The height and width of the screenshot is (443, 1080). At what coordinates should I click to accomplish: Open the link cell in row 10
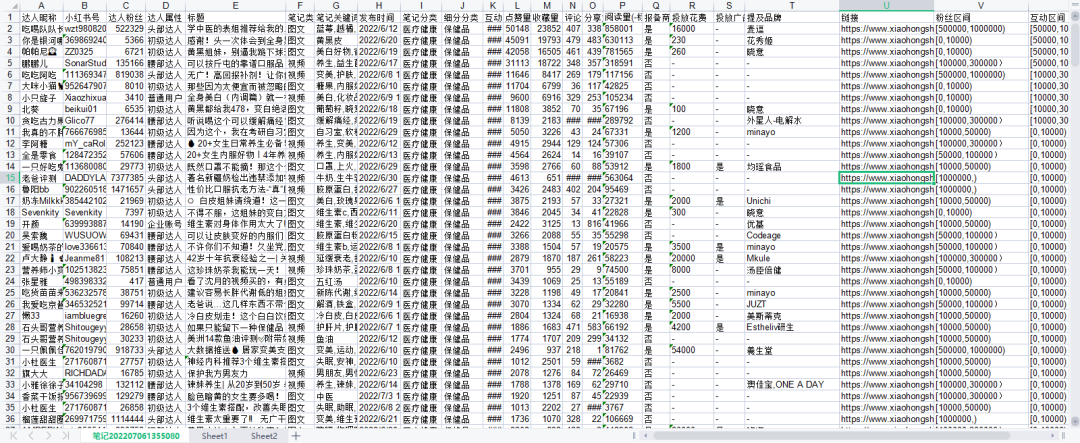[886, 120]
